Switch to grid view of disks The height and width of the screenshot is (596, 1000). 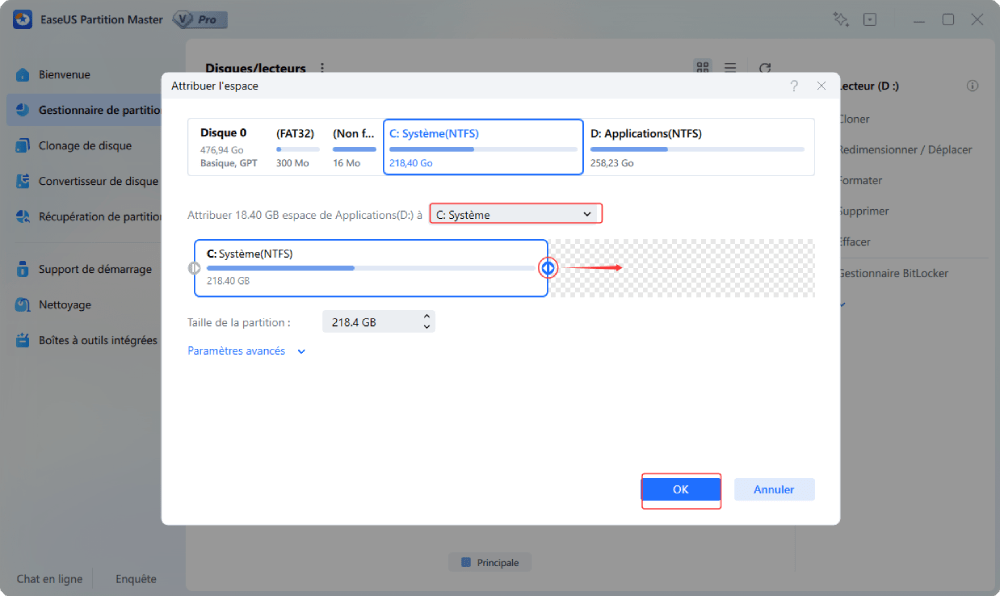(703, 67)
